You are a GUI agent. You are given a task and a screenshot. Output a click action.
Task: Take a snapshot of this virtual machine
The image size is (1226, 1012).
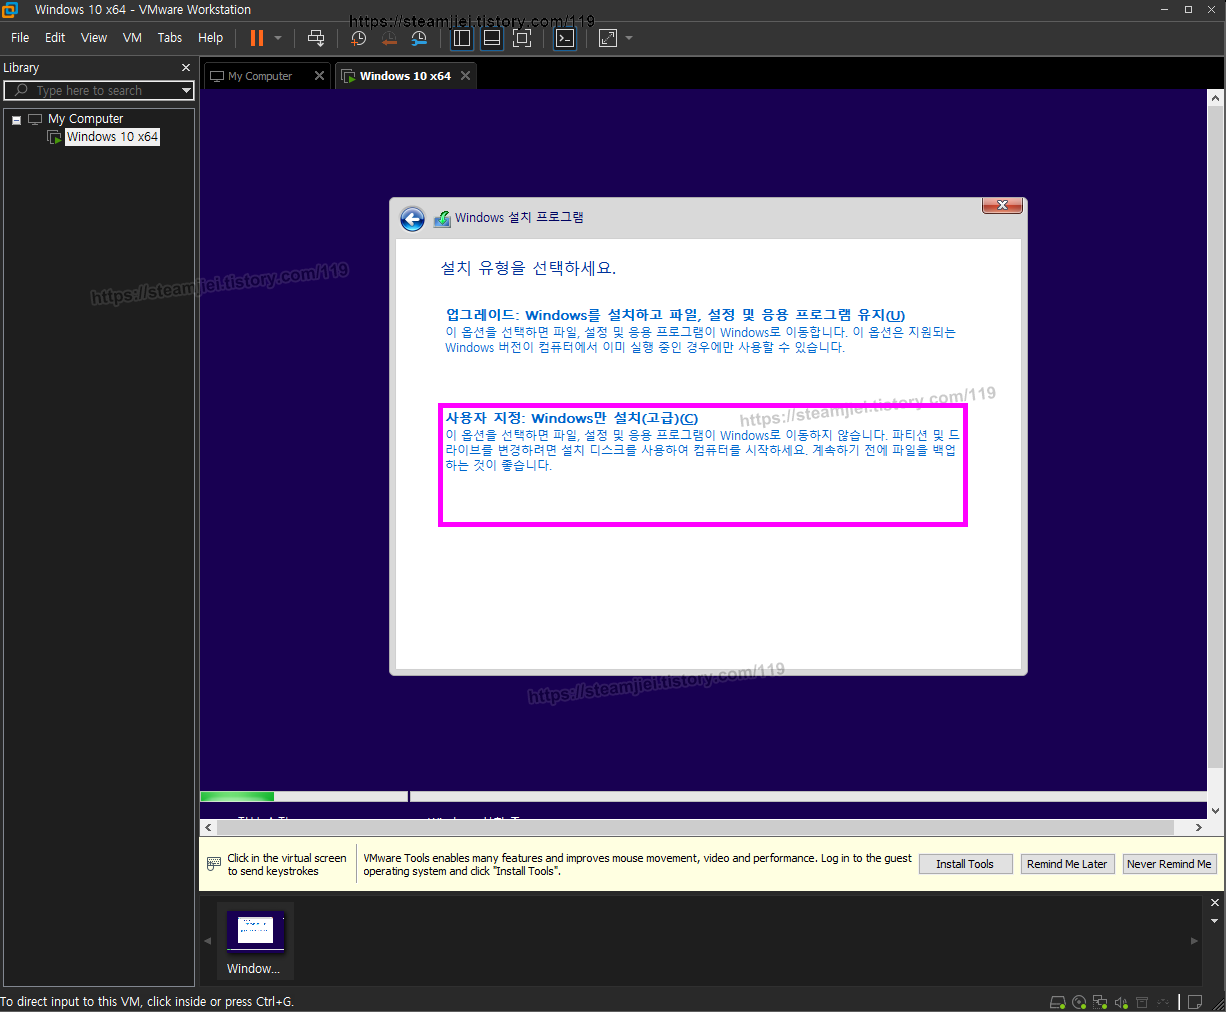359,38
